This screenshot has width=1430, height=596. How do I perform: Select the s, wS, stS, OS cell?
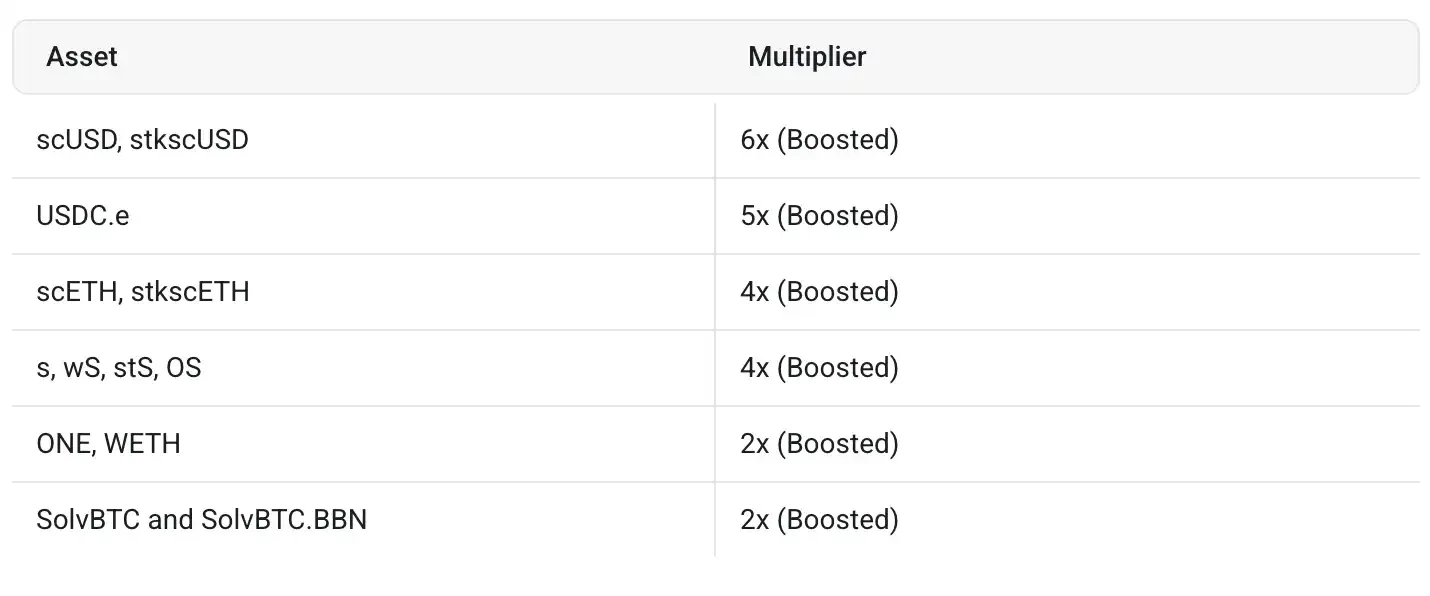[118, 368]
